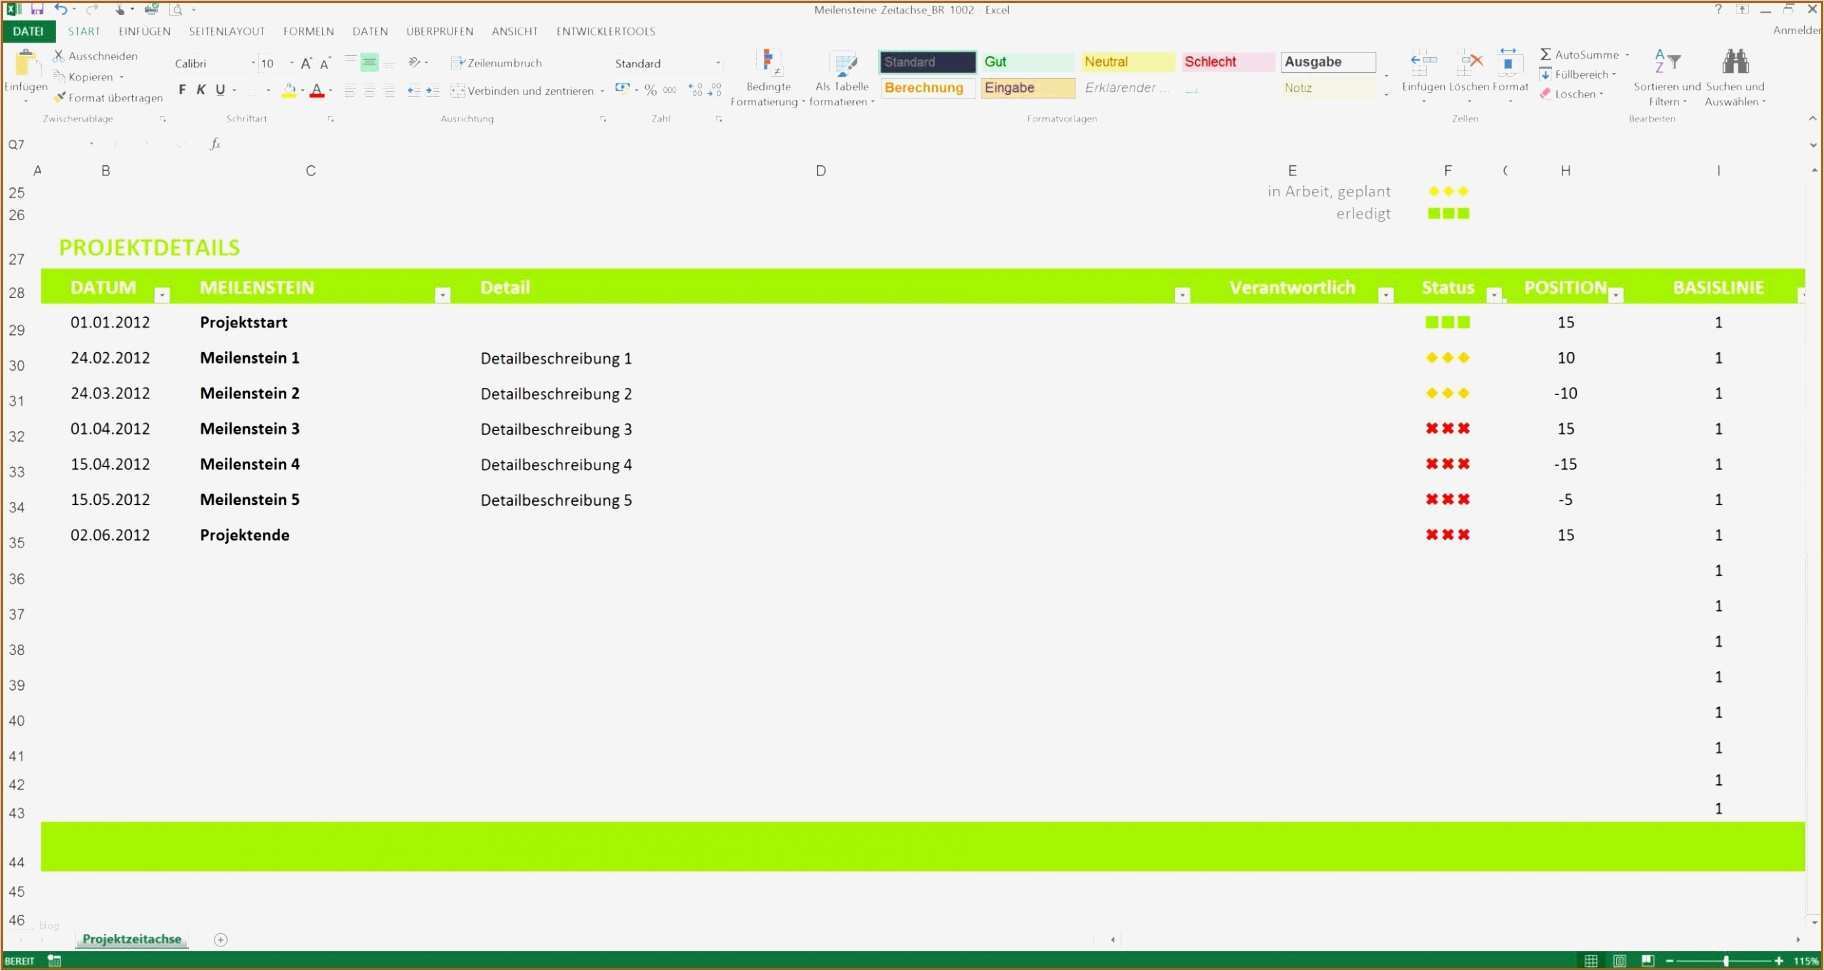The width and height of the screenshot is (1824, 971).
Task: Toggle italic formatting with the K button
Action: tap(200, 90)
